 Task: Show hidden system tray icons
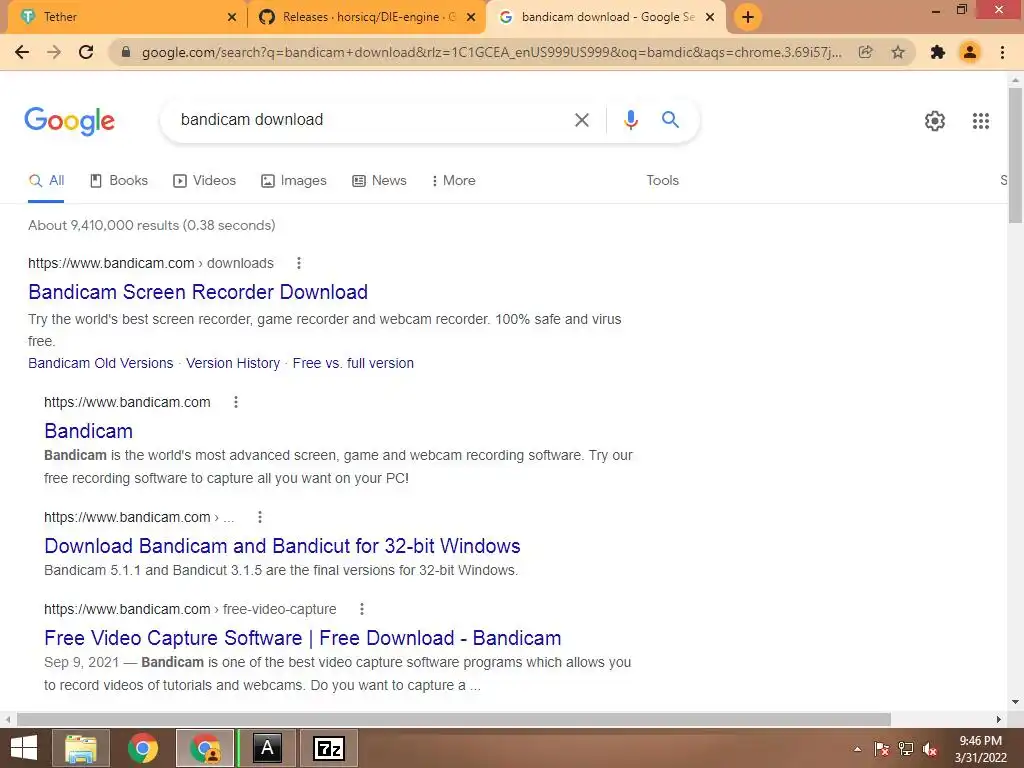tap(857, 749)
